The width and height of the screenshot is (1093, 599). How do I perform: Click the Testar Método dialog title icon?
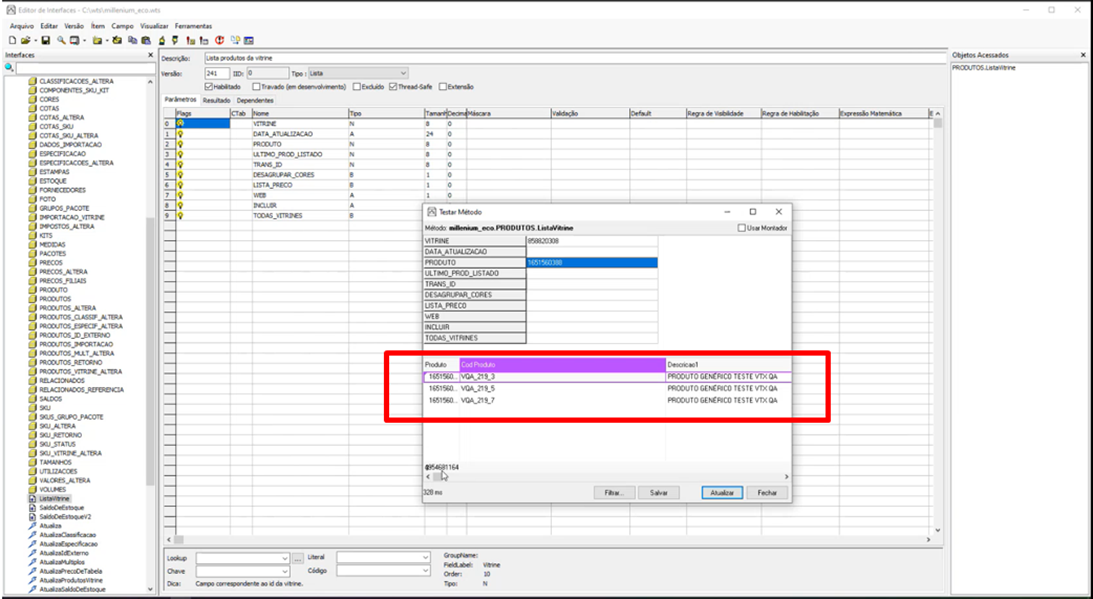[x=431, y=211]
